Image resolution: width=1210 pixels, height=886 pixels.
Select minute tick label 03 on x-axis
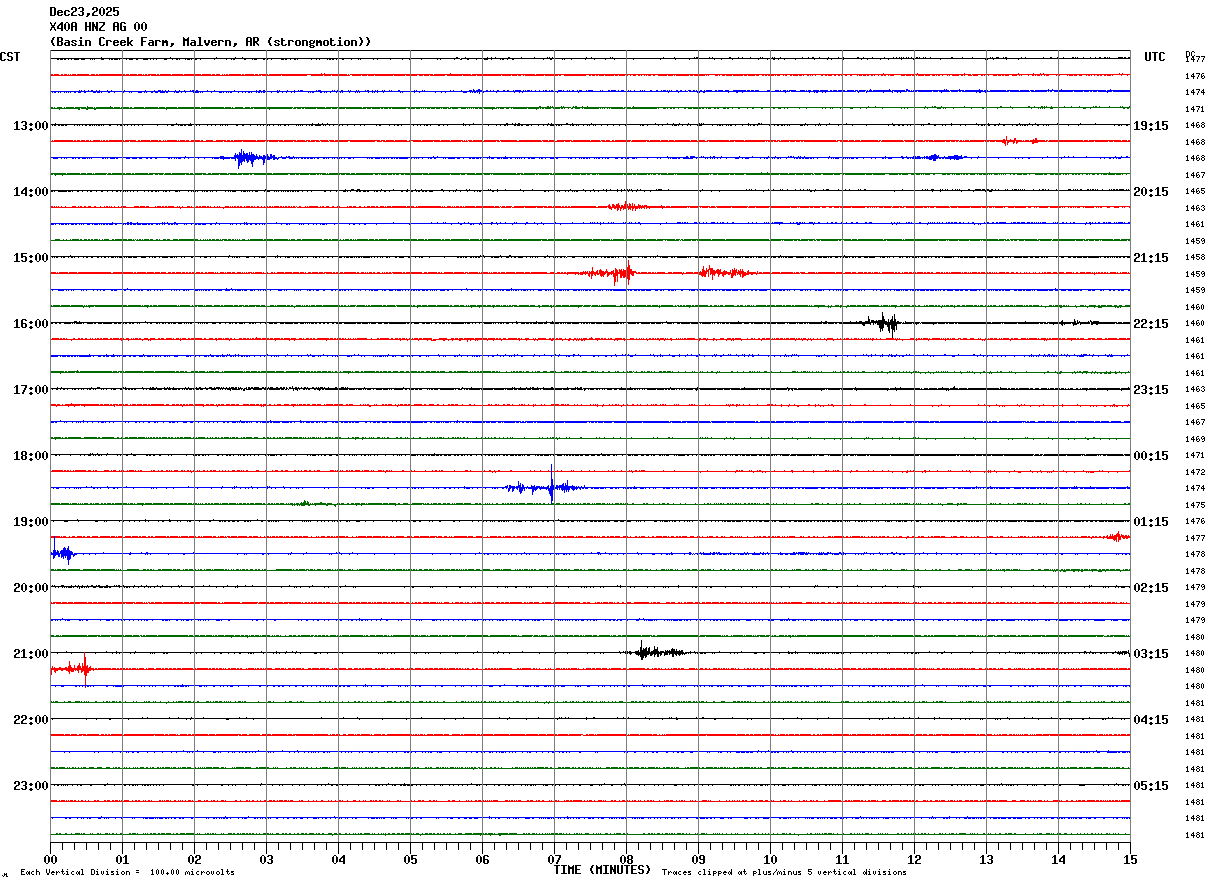coord(266,859)
